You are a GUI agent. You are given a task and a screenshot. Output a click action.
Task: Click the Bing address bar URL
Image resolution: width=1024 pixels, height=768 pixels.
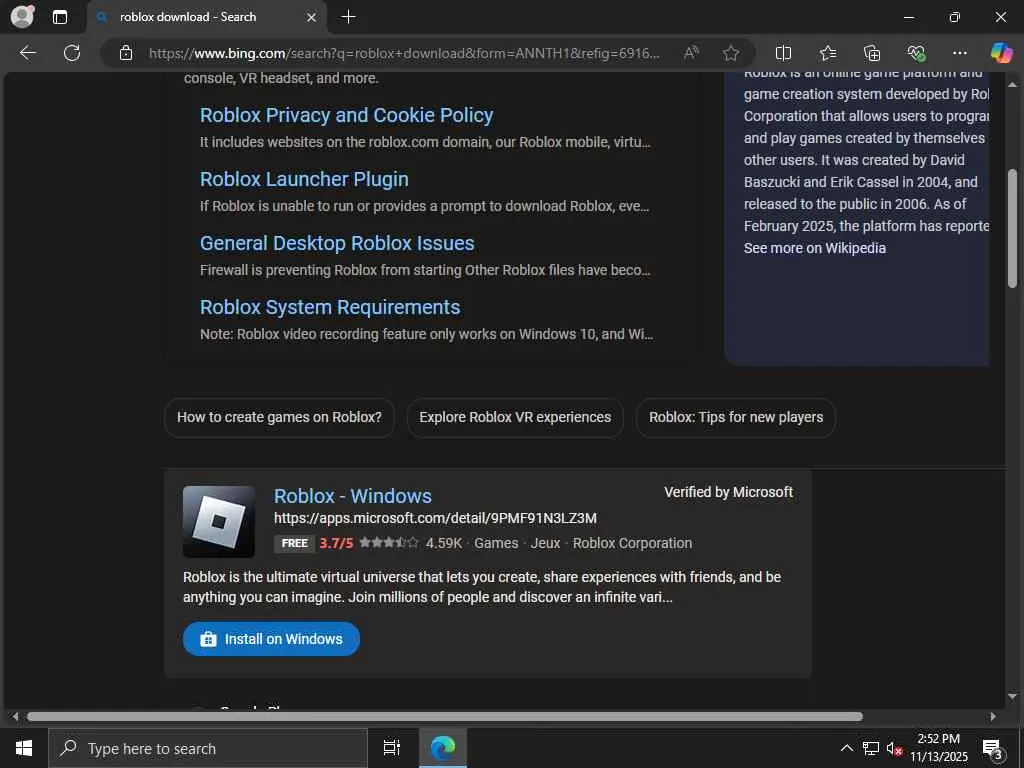[x=404, y=53]
